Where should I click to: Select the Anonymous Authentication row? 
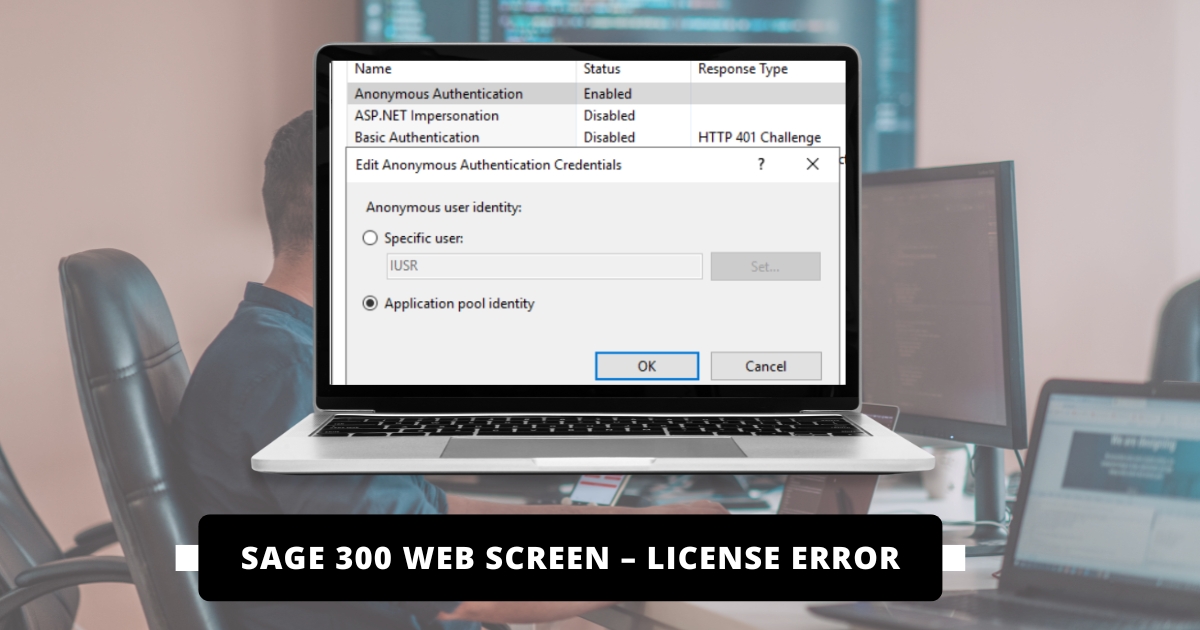pos(596,93)
